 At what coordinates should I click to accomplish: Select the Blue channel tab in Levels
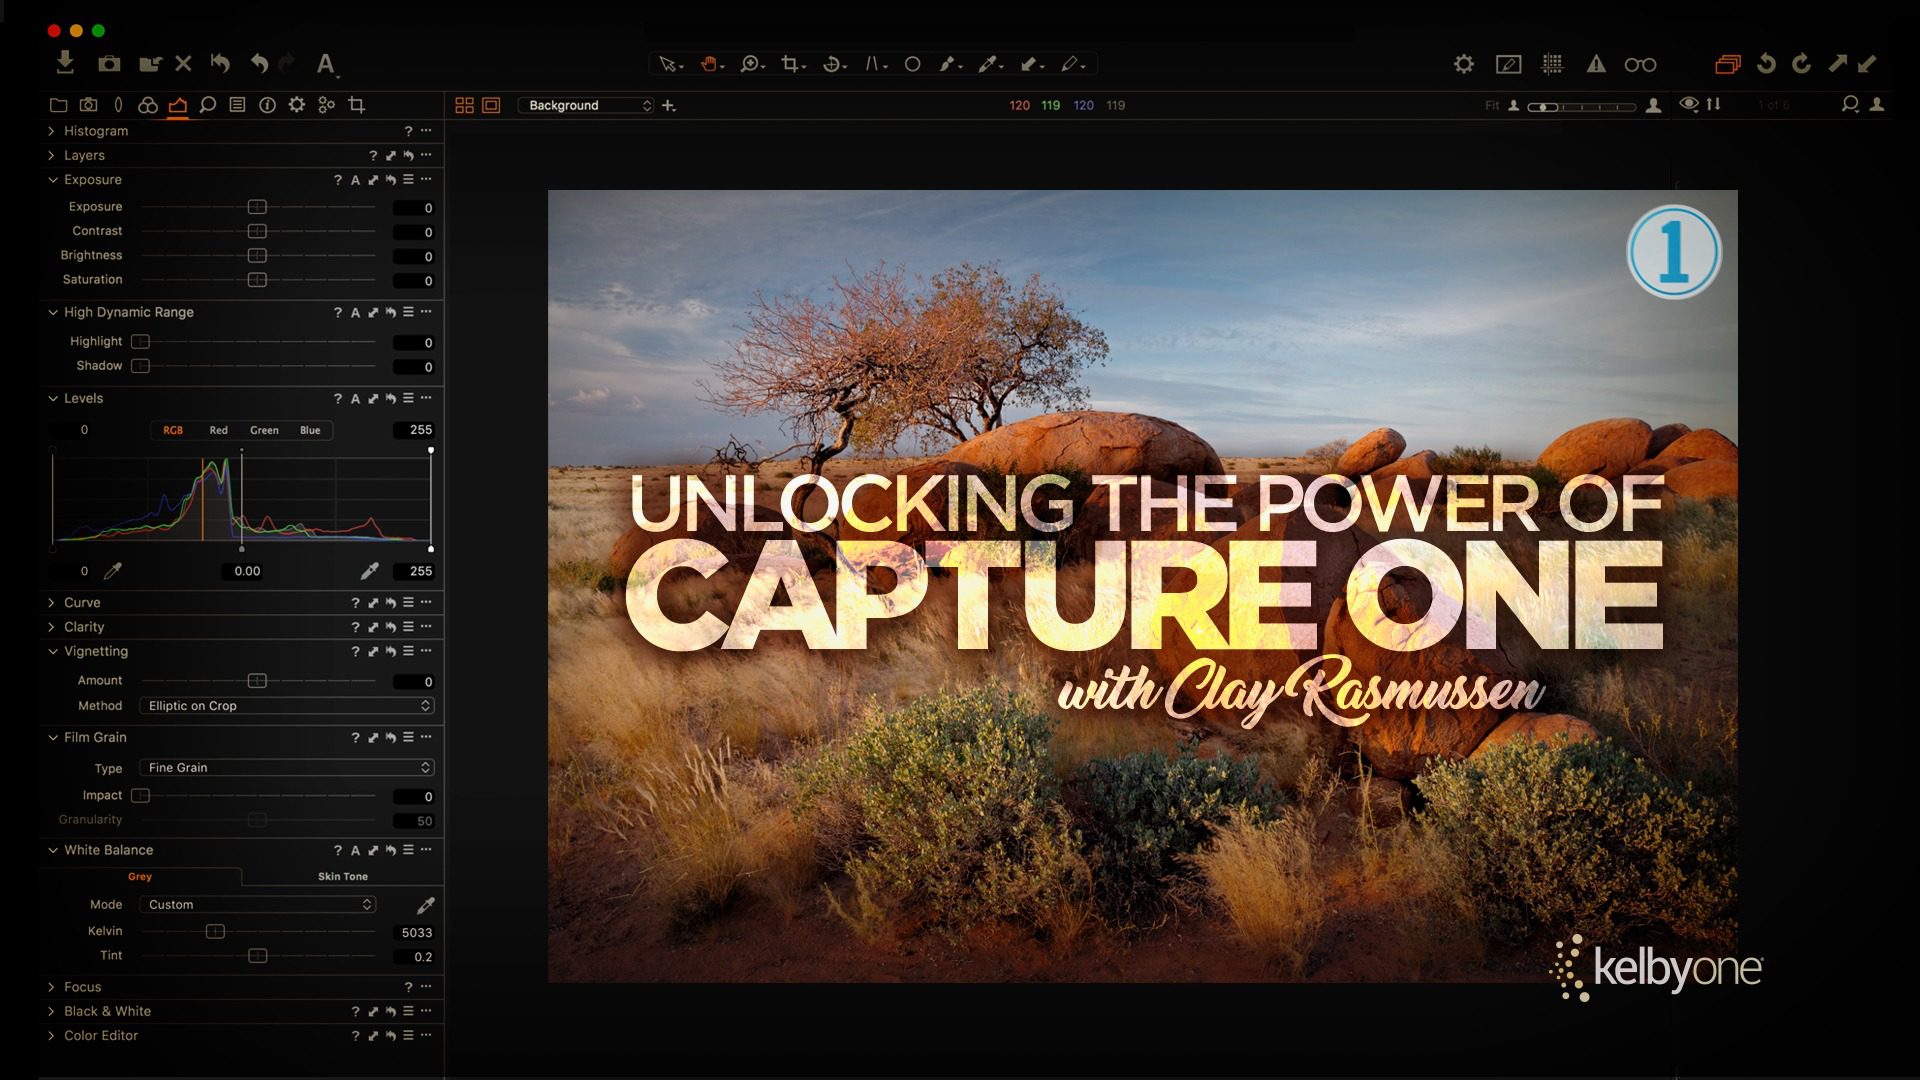point(310,430)
